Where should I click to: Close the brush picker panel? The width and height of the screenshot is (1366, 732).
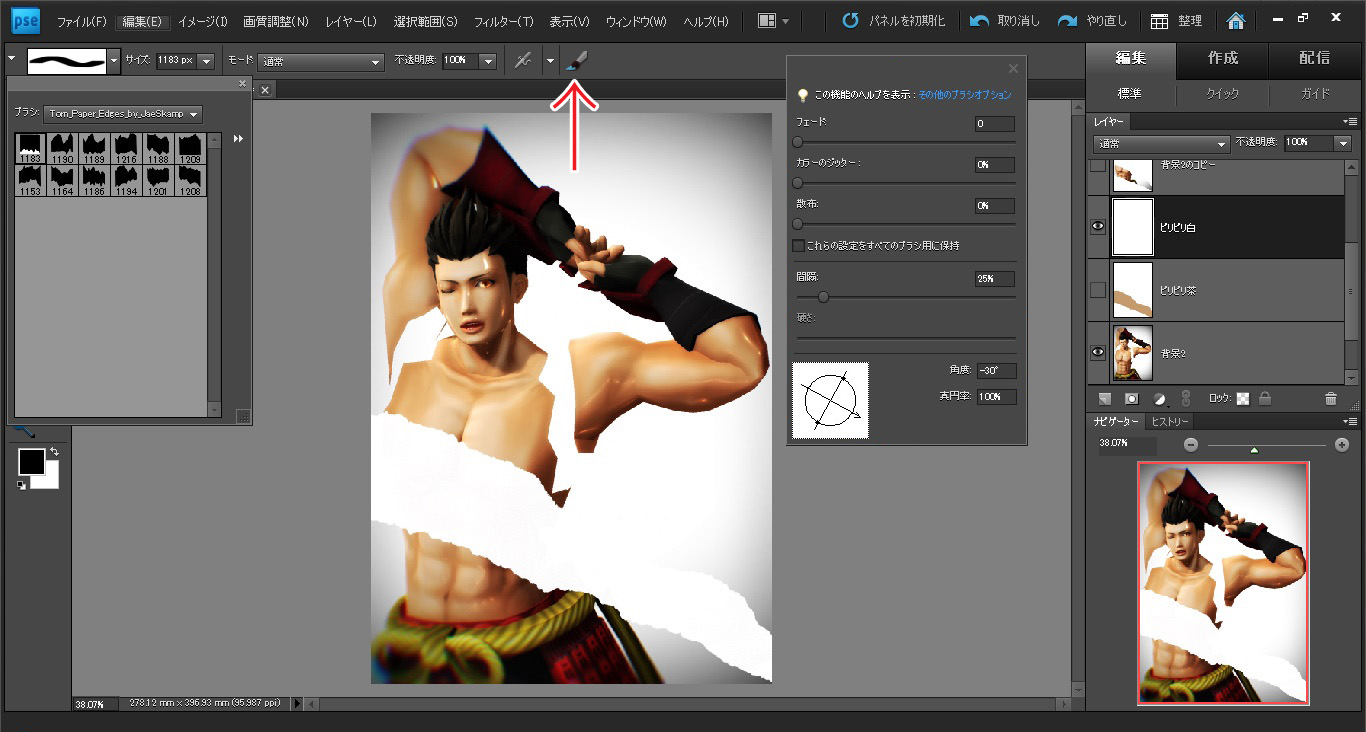242,84
